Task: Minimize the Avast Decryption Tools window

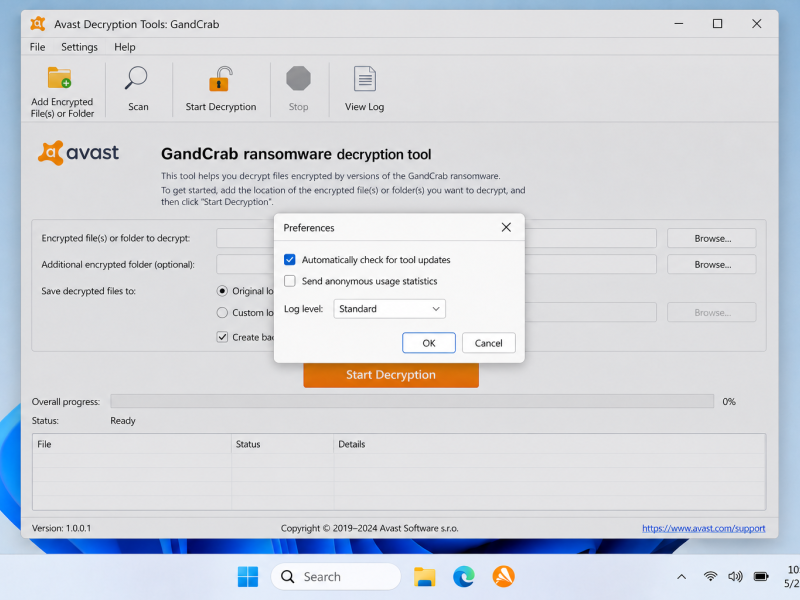Action: [679, 23]
